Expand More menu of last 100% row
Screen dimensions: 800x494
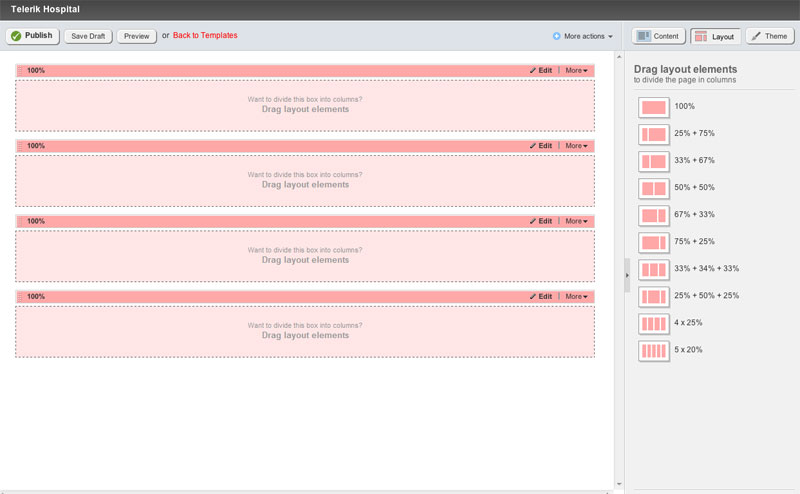tap(576, 297)
